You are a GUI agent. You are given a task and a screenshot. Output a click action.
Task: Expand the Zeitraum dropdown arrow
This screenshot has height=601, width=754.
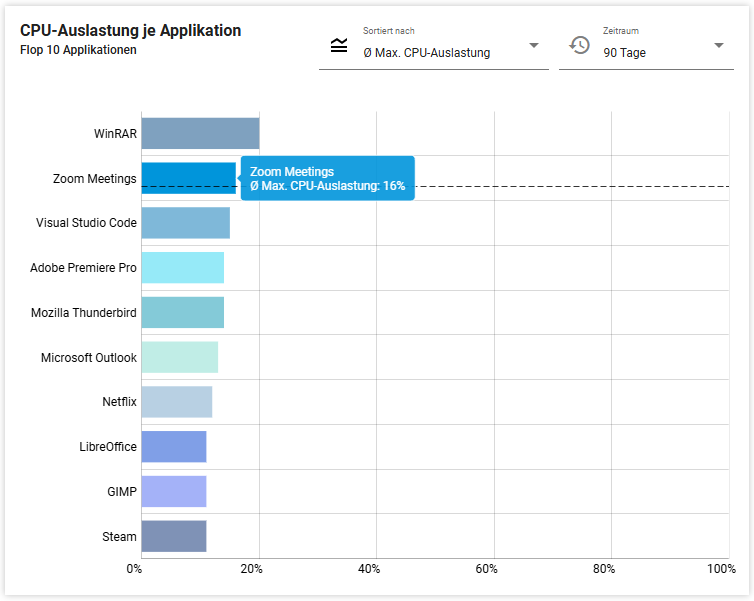point(718,46)
